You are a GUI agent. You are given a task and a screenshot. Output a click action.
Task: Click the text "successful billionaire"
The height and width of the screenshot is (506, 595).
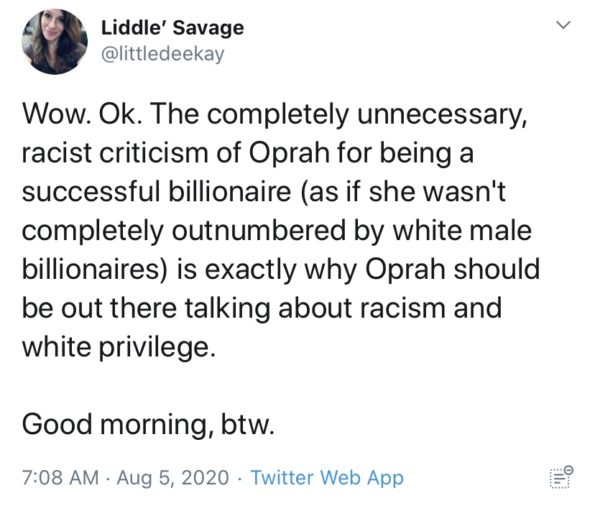pyautogui.click(x=157, y=191)
